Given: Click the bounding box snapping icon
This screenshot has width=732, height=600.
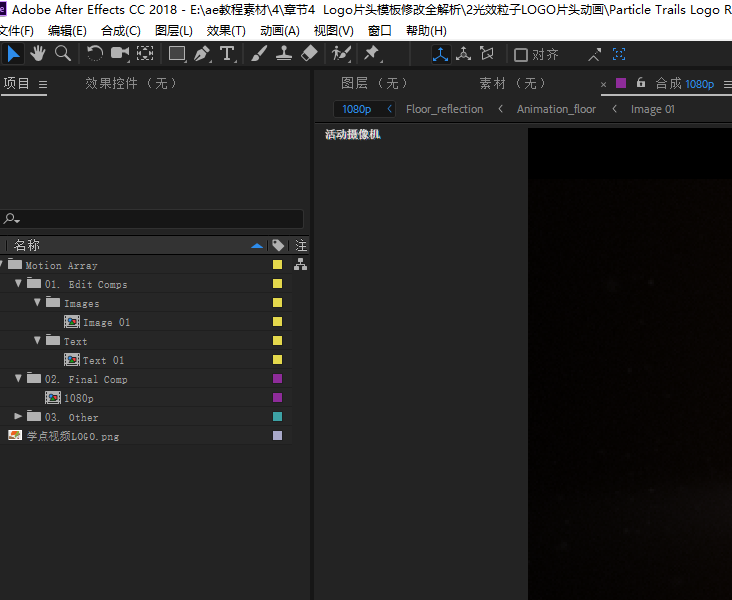Looking at the screenshot, I should (x=619, y=55).
